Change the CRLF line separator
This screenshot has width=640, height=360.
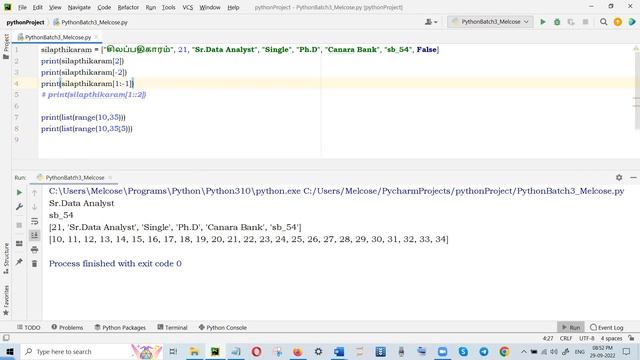pos(566,338)
